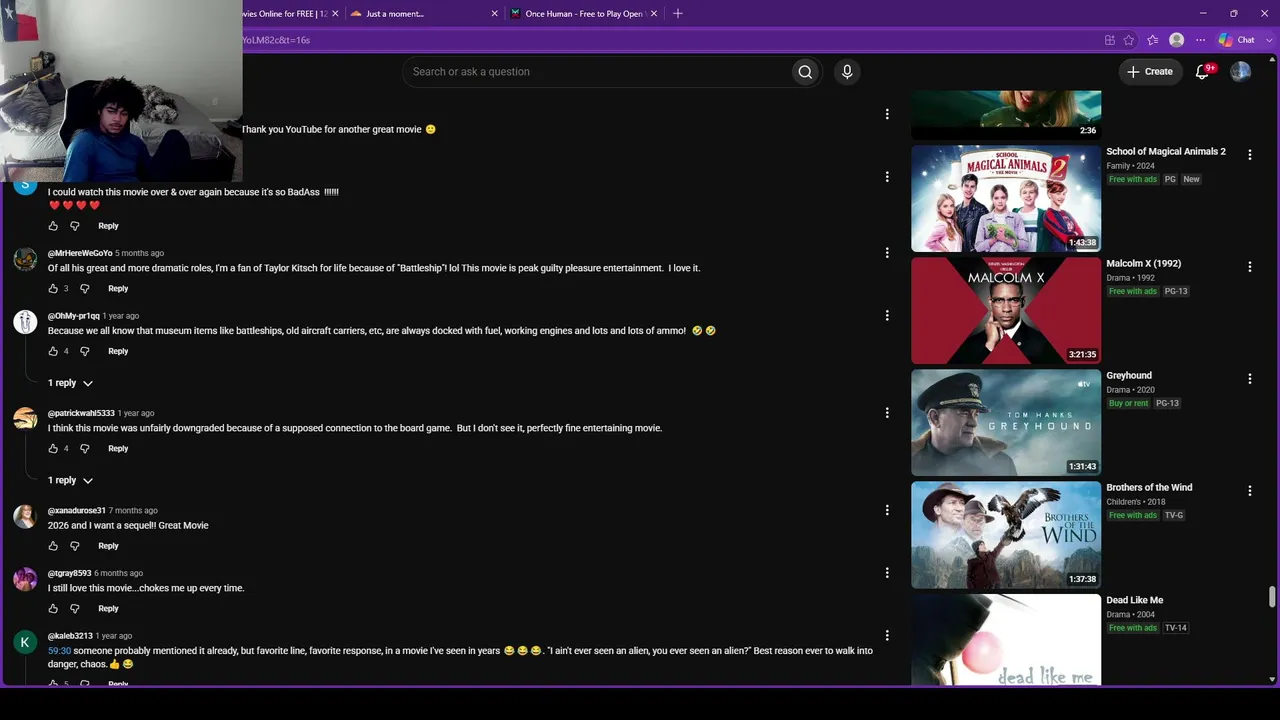
Task: Open options menu for @OhMy-pr1qq comment
Action: coord(887,316)
